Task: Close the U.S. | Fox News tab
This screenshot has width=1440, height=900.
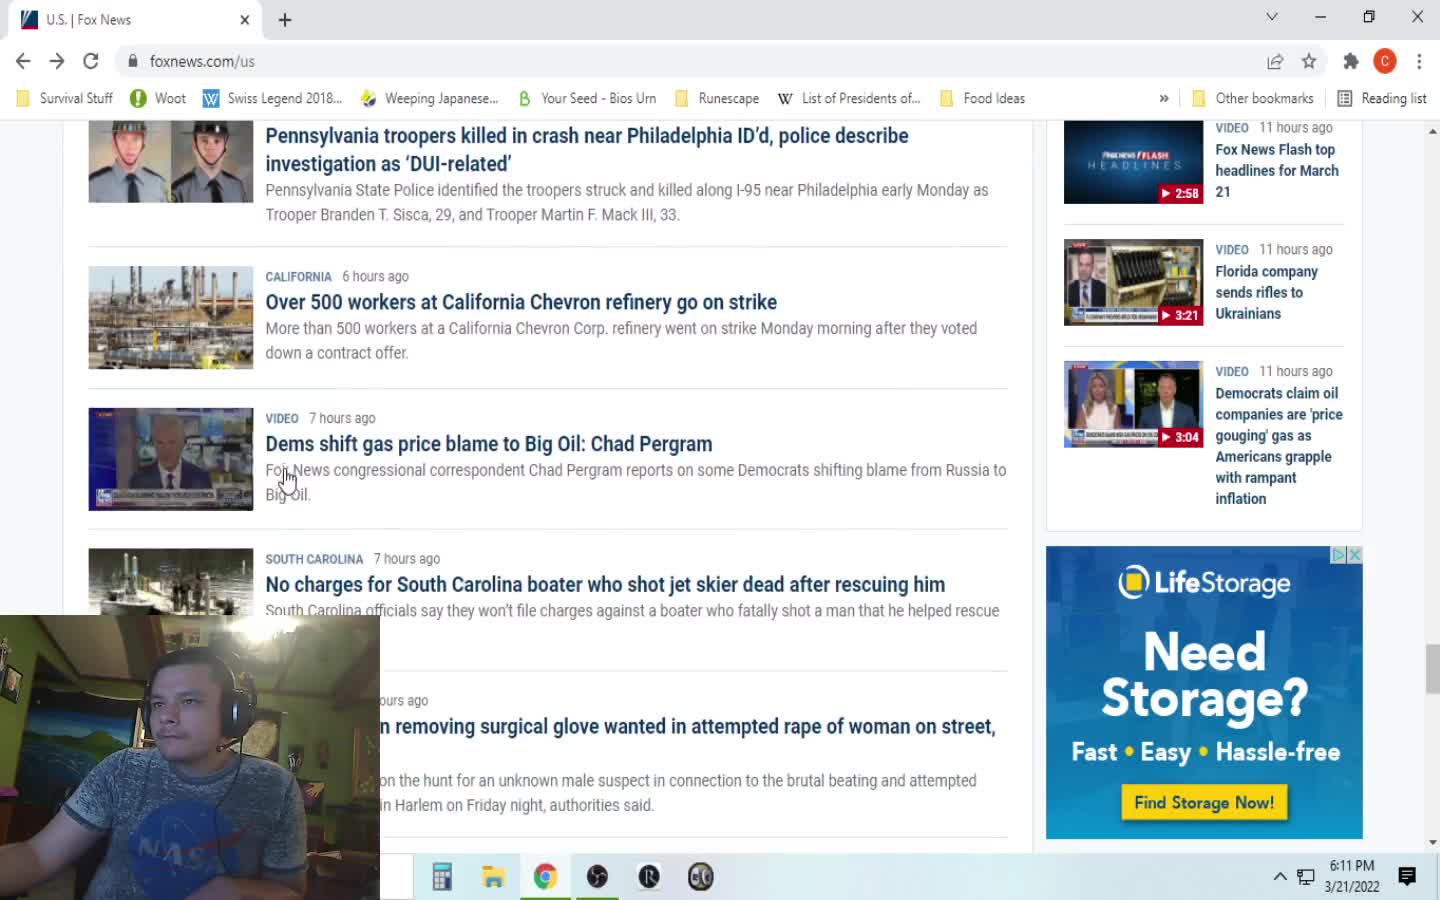Action: click(245, 20)
